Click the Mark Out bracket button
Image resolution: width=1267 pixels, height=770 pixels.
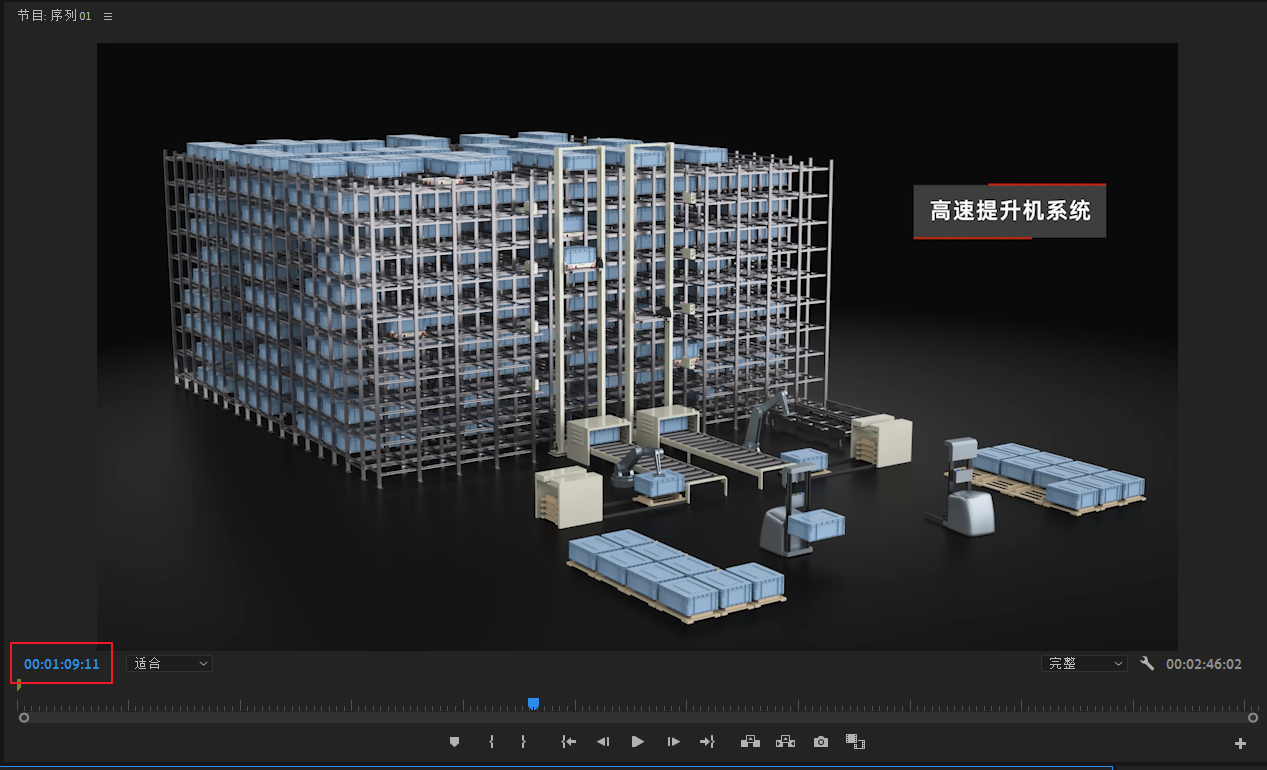[523, 742]
